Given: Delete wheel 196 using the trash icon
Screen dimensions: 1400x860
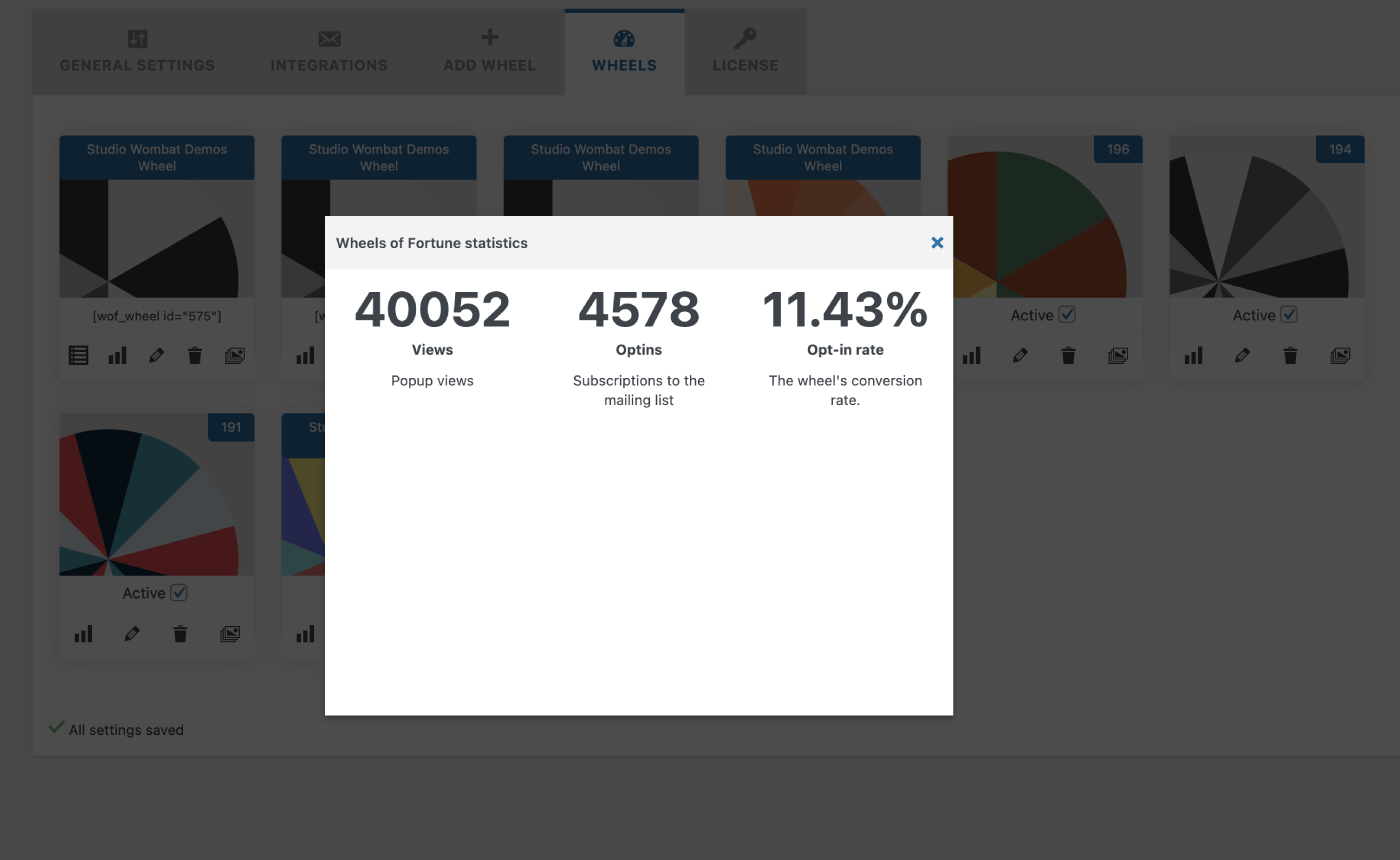Looking at the screenshot, I should pyautogui.click(x=1068, y=355).
